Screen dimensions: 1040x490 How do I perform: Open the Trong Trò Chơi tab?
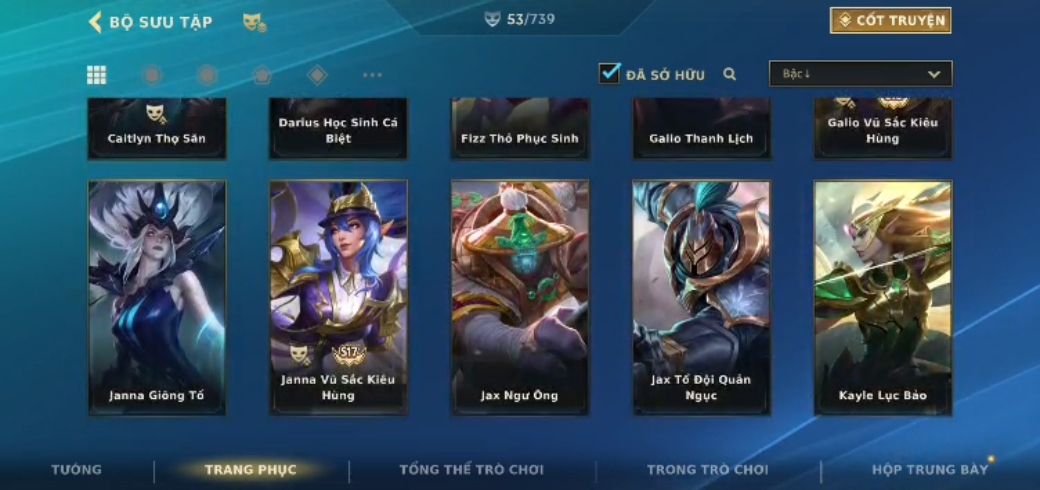click(708, 470)
